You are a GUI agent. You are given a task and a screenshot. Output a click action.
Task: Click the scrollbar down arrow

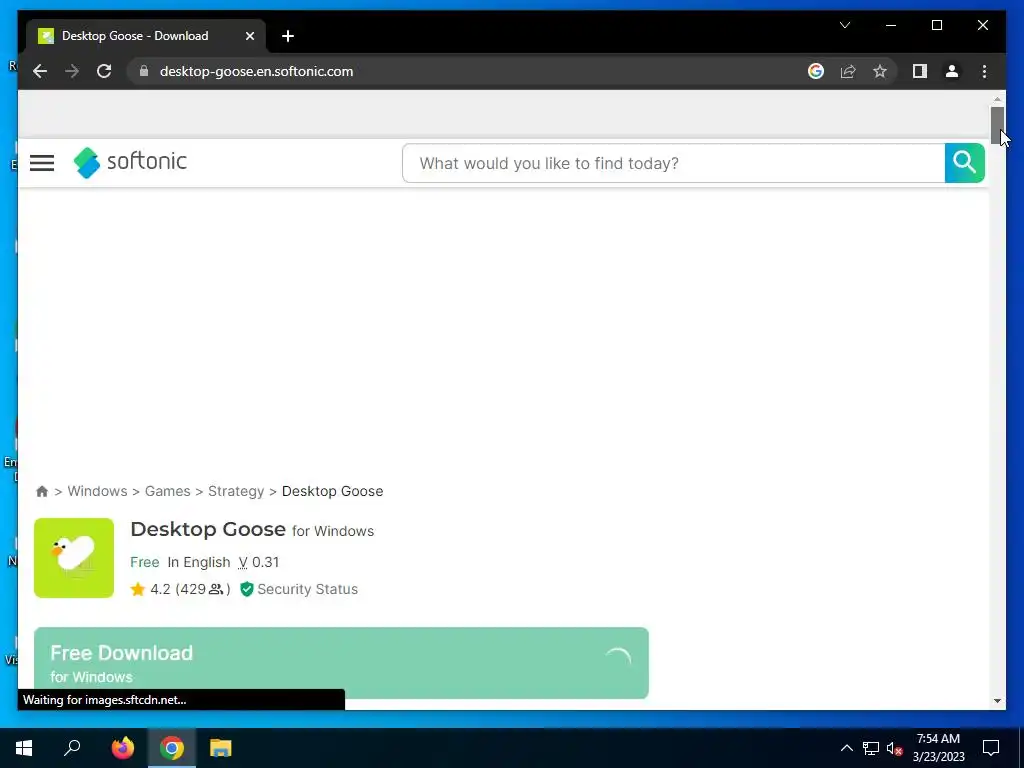tap(997, 701)
